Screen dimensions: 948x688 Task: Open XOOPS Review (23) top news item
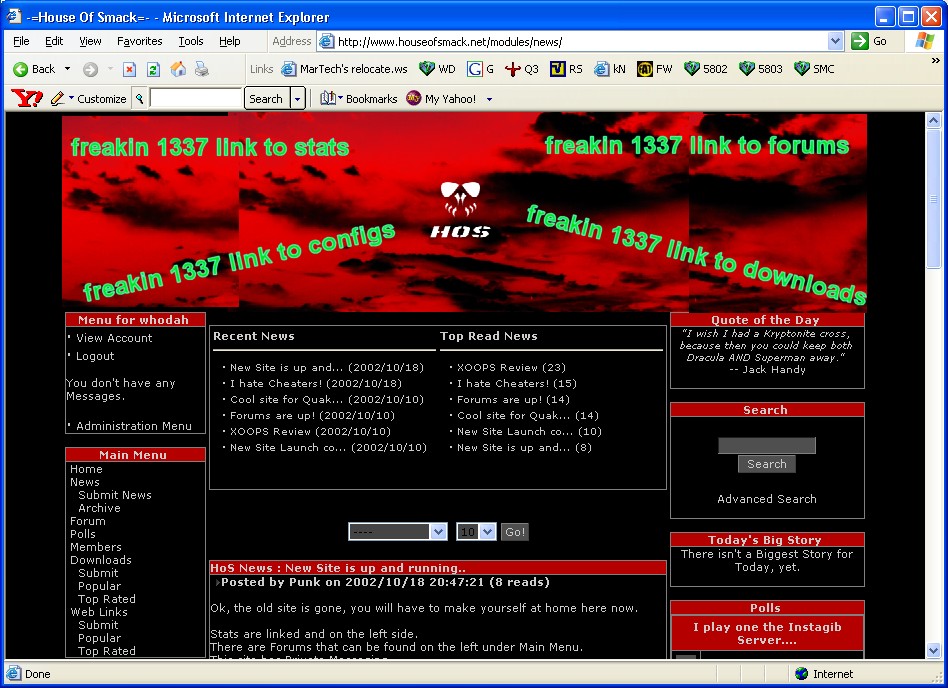click(x=511, y=368)
